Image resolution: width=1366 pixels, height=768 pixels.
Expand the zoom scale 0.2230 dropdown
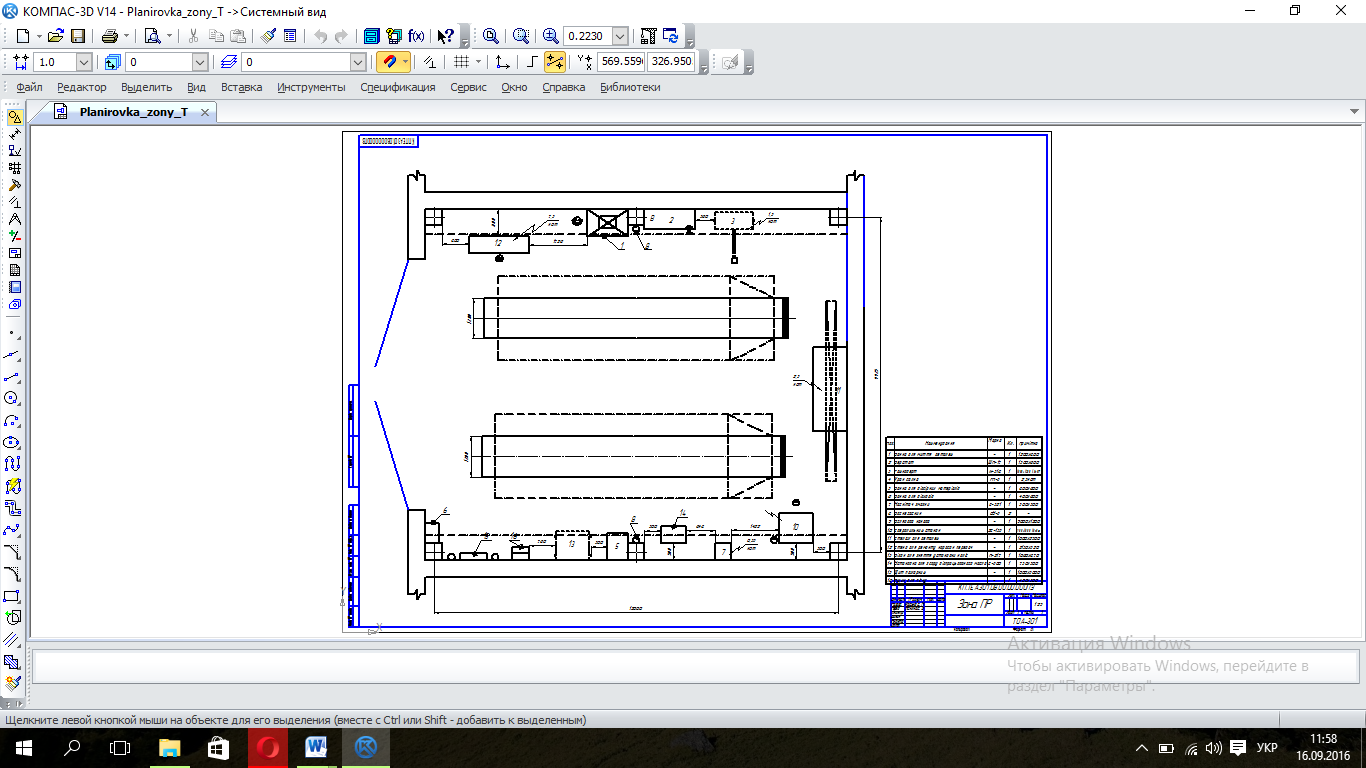tap(620, 36)
